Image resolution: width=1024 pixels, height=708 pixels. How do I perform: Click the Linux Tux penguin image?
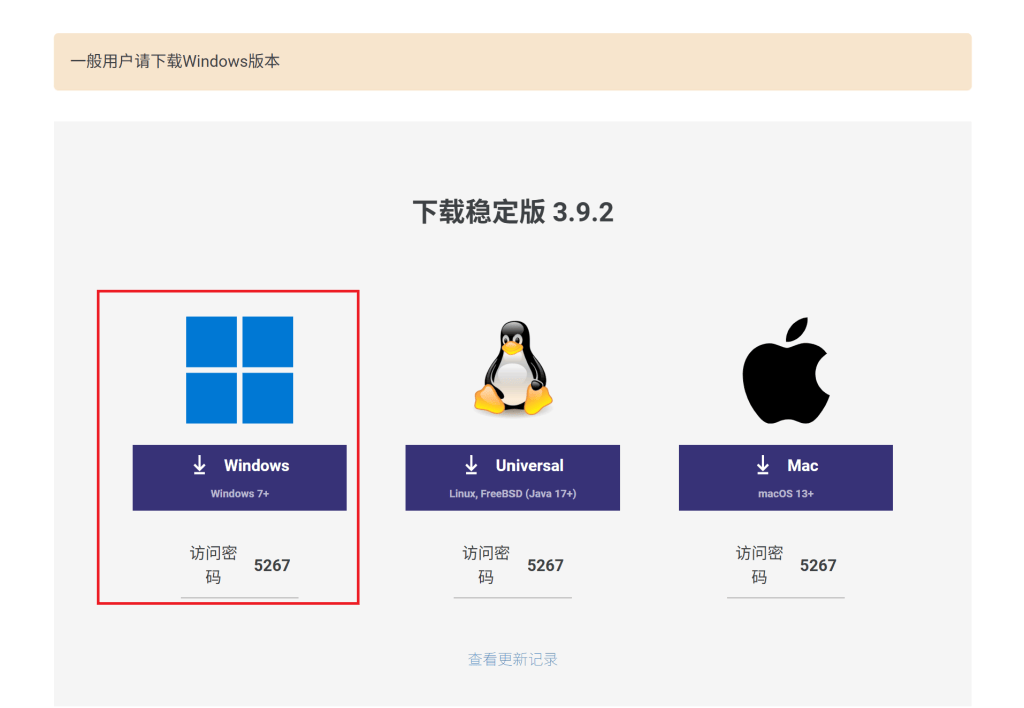point(512,369)
